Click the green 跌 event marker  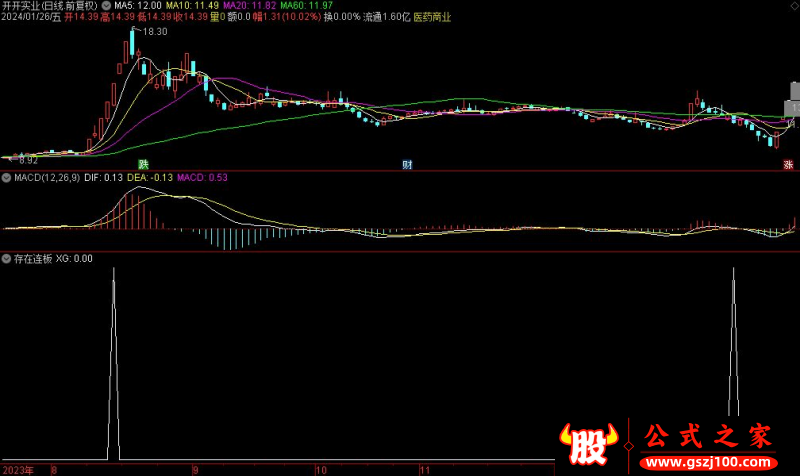pos(143,164)
